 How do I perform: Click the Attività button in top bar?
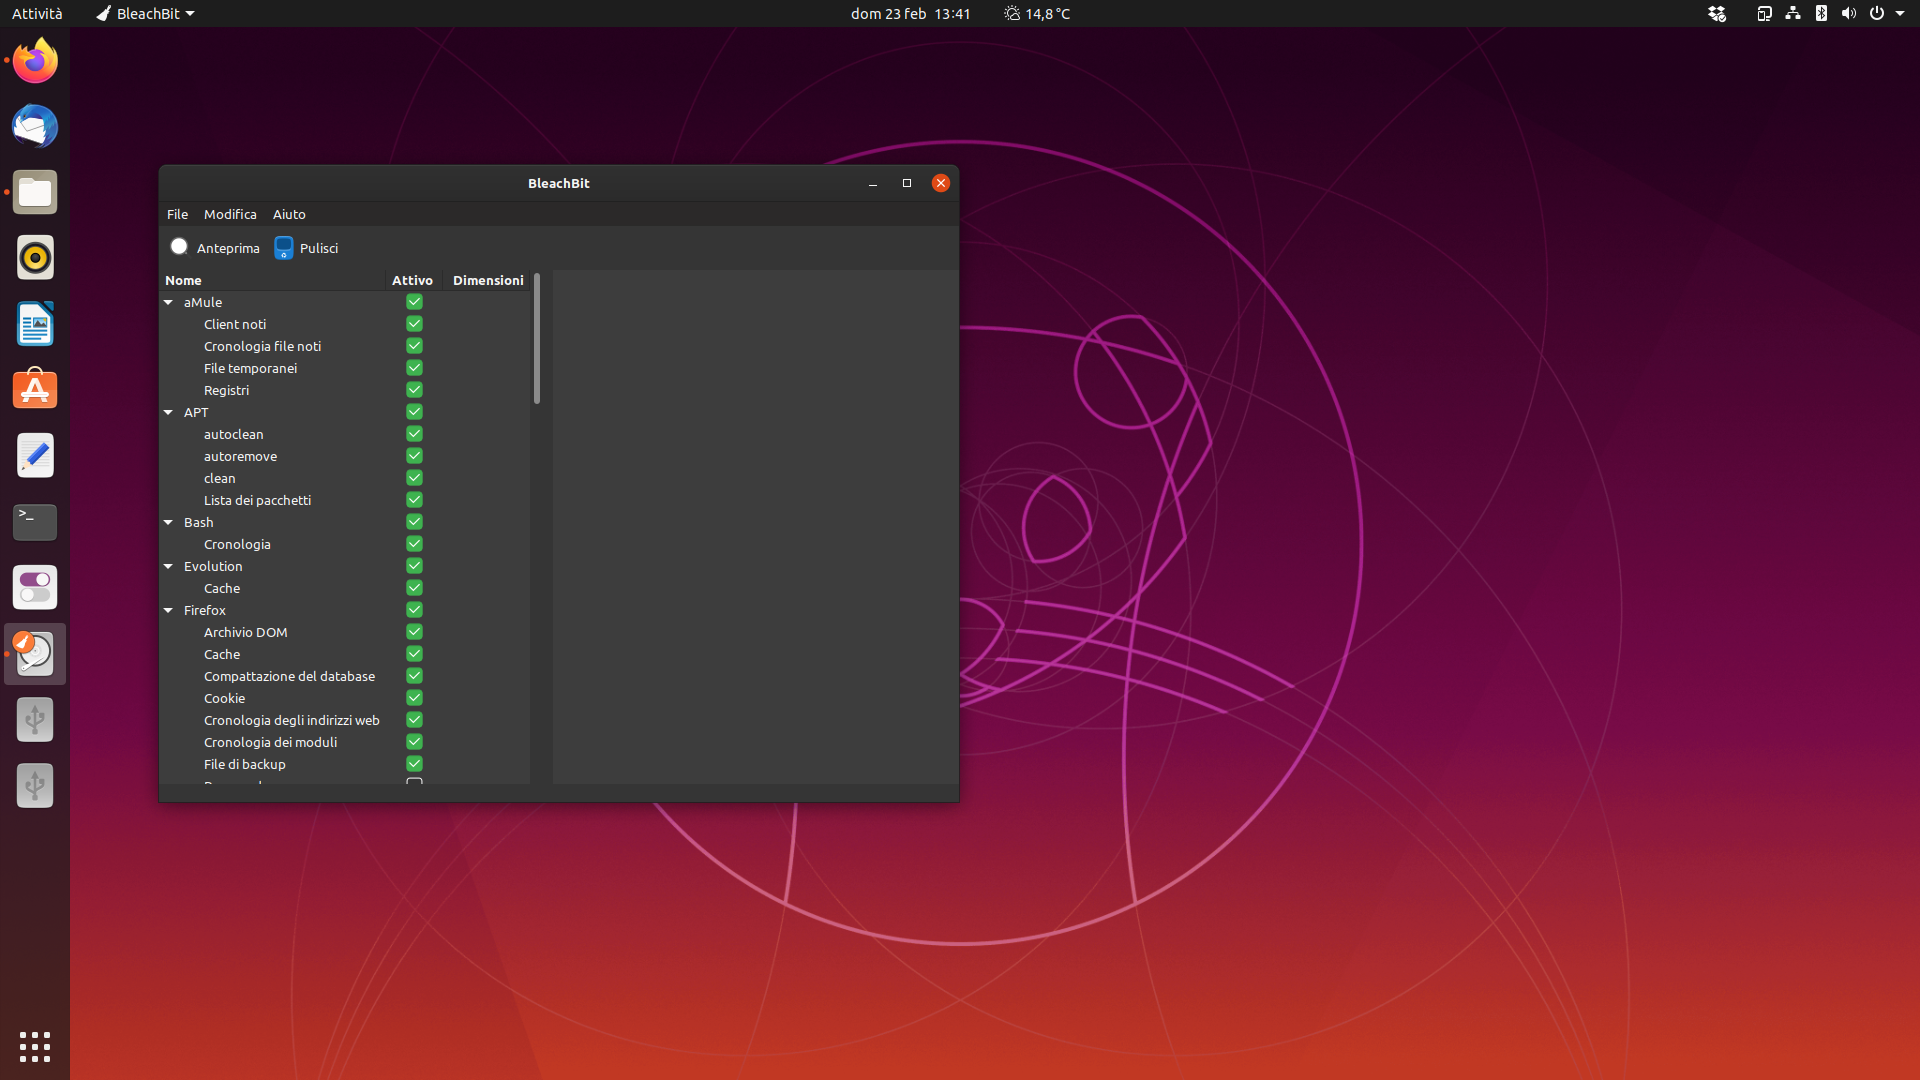pyautogui.click(x=37, y=13)
